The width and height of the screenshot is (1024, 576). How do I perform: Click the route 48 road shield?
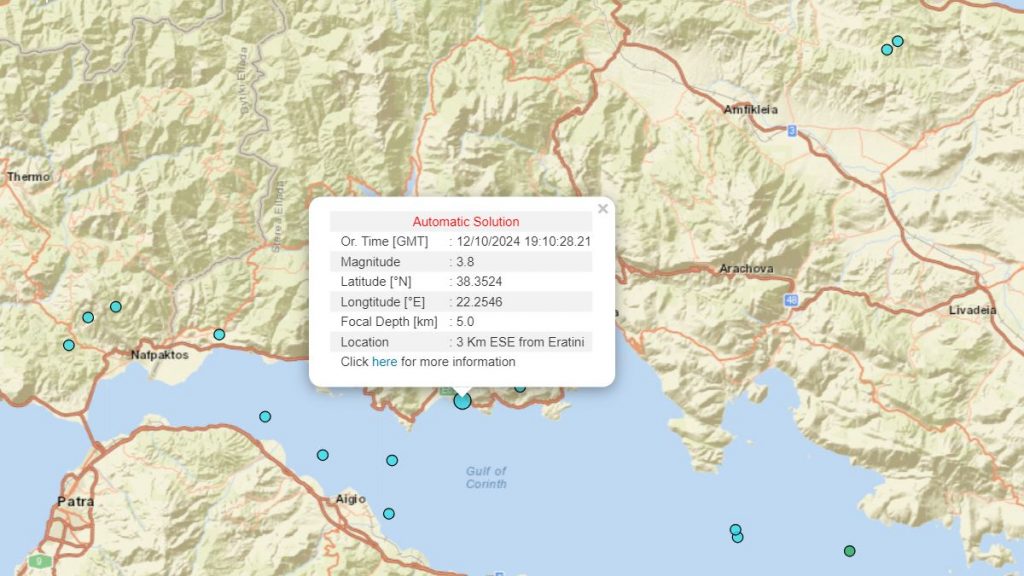coord(791,299)
